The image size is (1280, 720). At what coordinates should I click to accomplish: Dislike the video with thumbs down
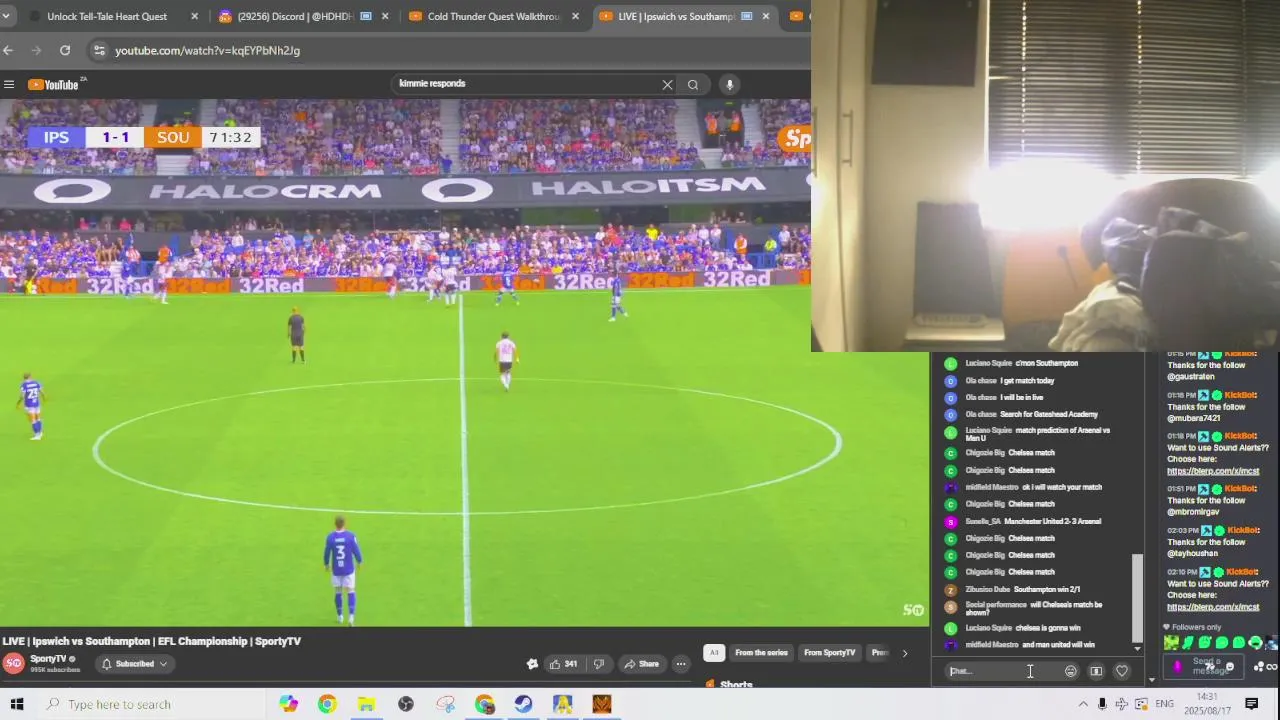pos(599,664)
